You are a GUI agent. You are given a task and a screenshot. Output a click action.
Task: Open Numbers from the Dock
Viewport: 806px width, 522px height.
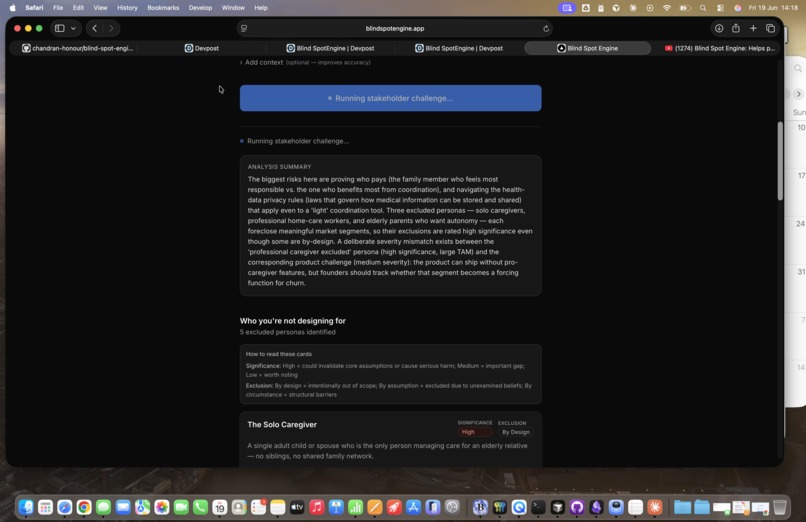pyautogui.click(x=355, y=508)
